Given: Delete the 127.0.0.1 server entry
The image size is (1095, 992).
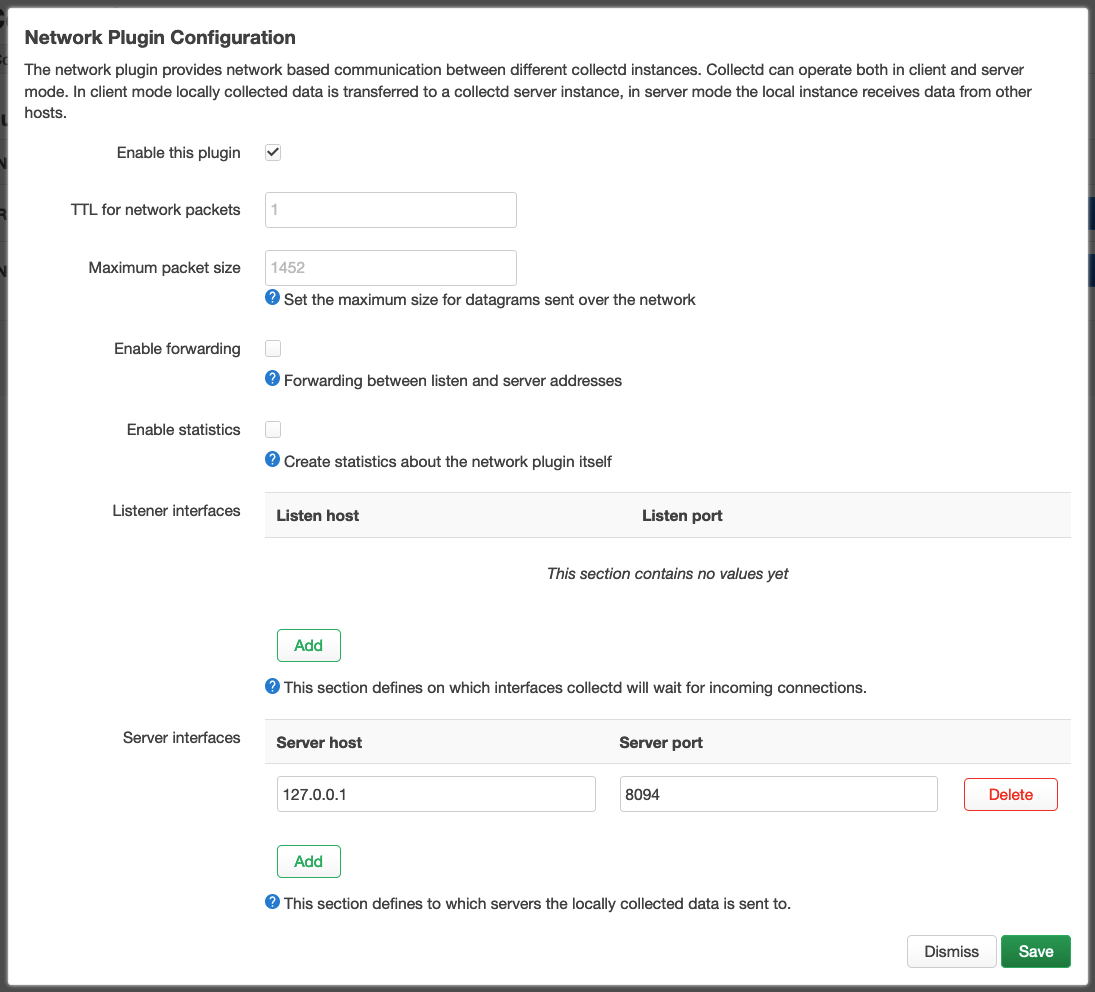Looking at the screenshot, I should click(x=1010, y=795).
